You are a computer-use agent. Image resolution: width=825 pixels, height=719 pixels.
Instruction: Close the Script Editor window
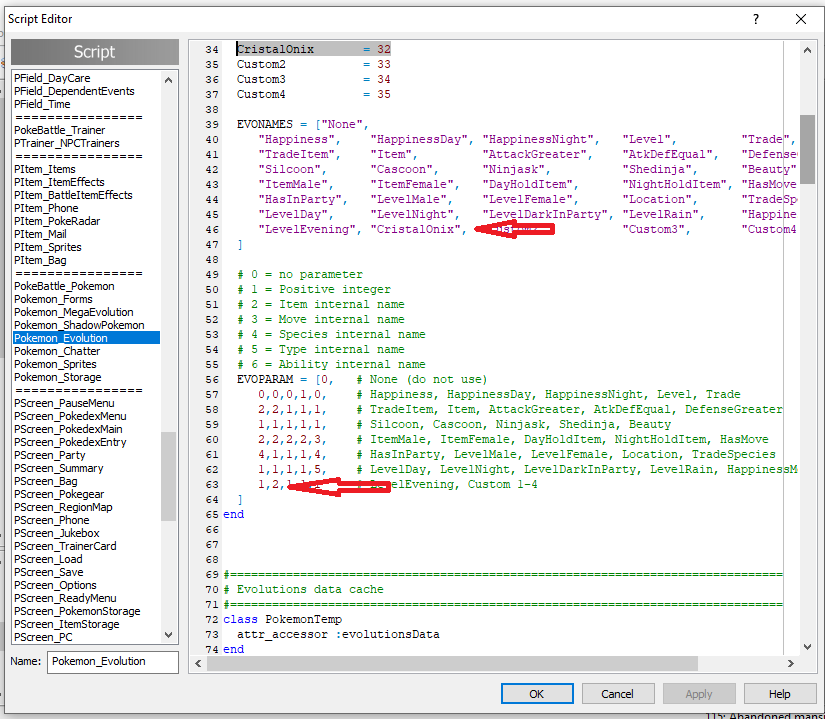click(800, 19)
